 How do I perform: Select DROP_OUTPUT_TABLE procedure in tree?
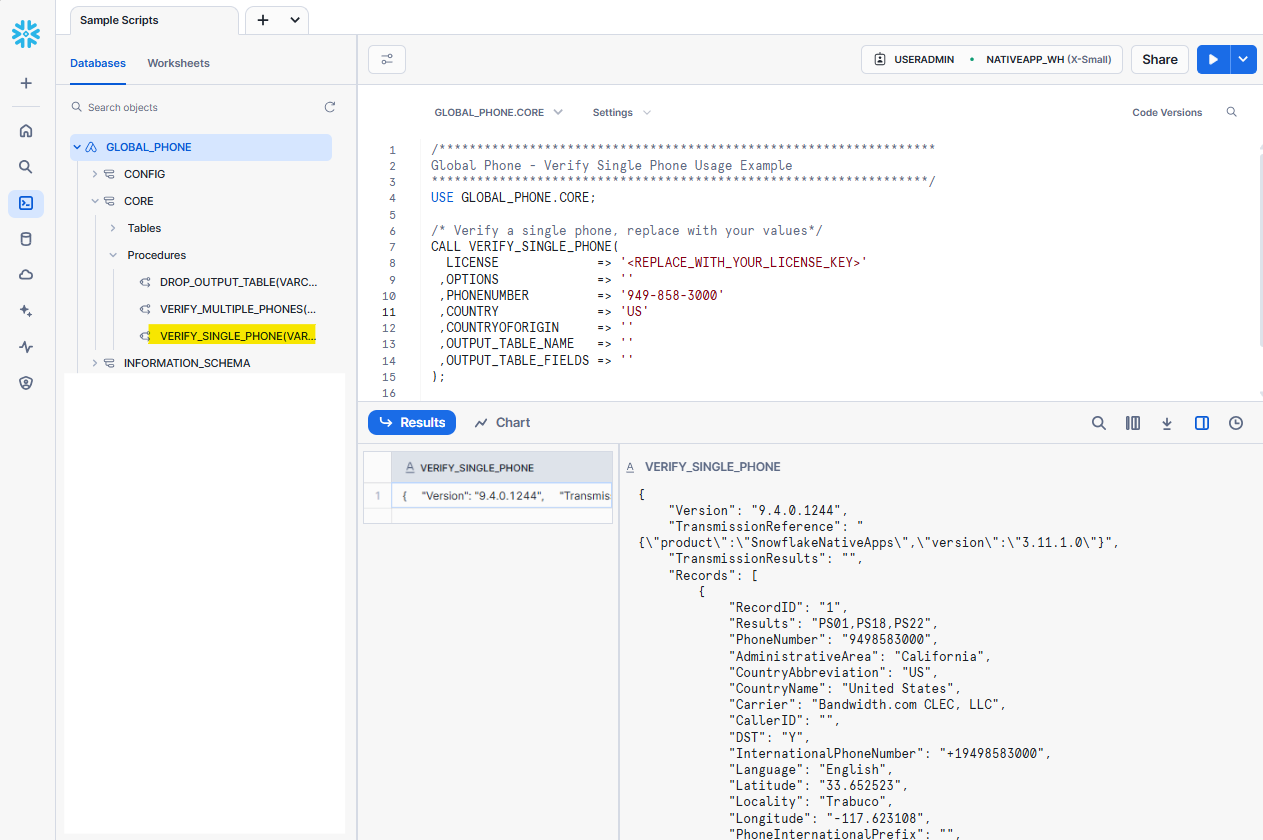click(239, 282)
